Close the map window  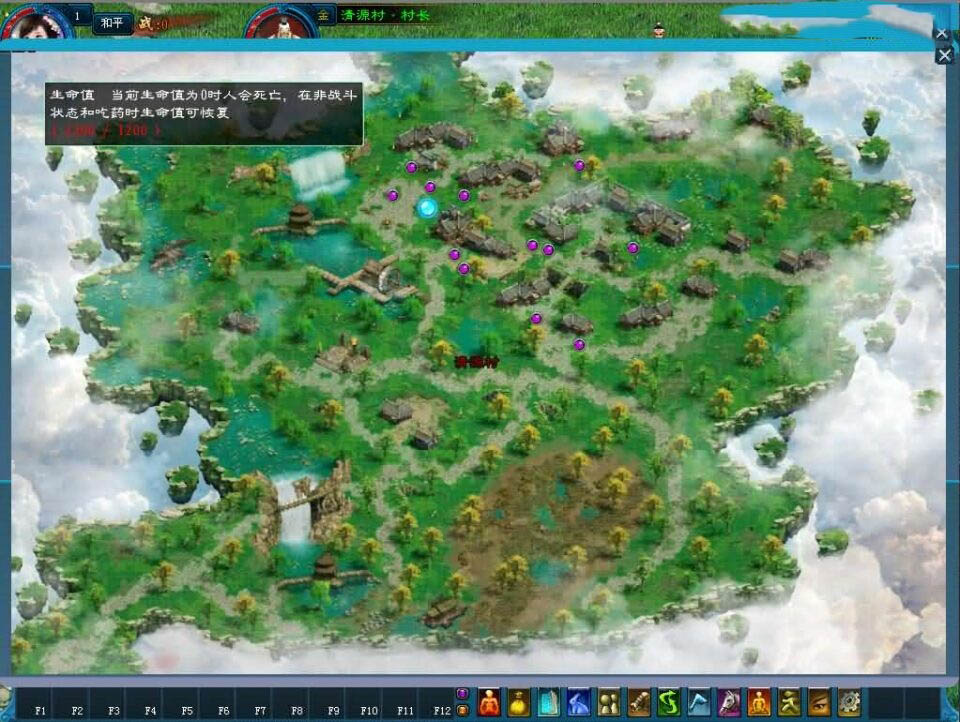tap(945, 56)
